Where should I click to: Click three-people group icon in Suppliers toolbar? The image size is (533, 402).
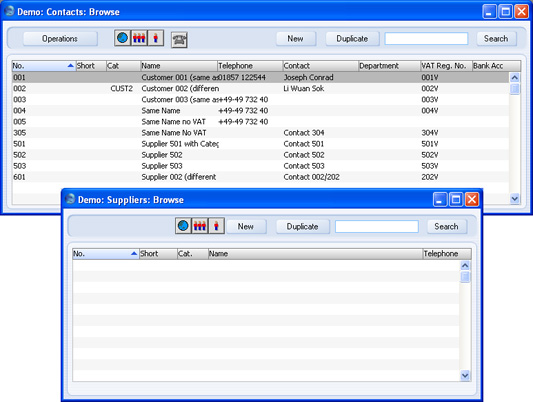[200, 226]
